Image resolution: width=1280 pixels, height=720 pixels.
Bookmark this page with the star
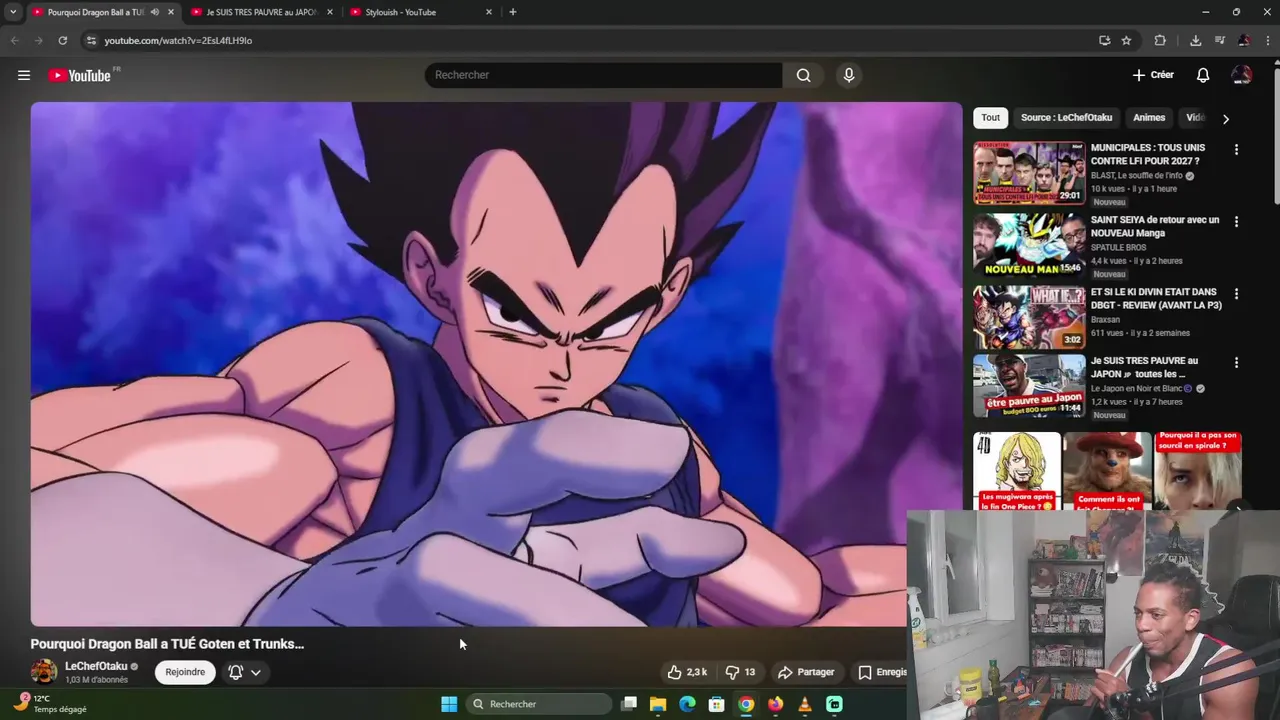(1126, 40)
